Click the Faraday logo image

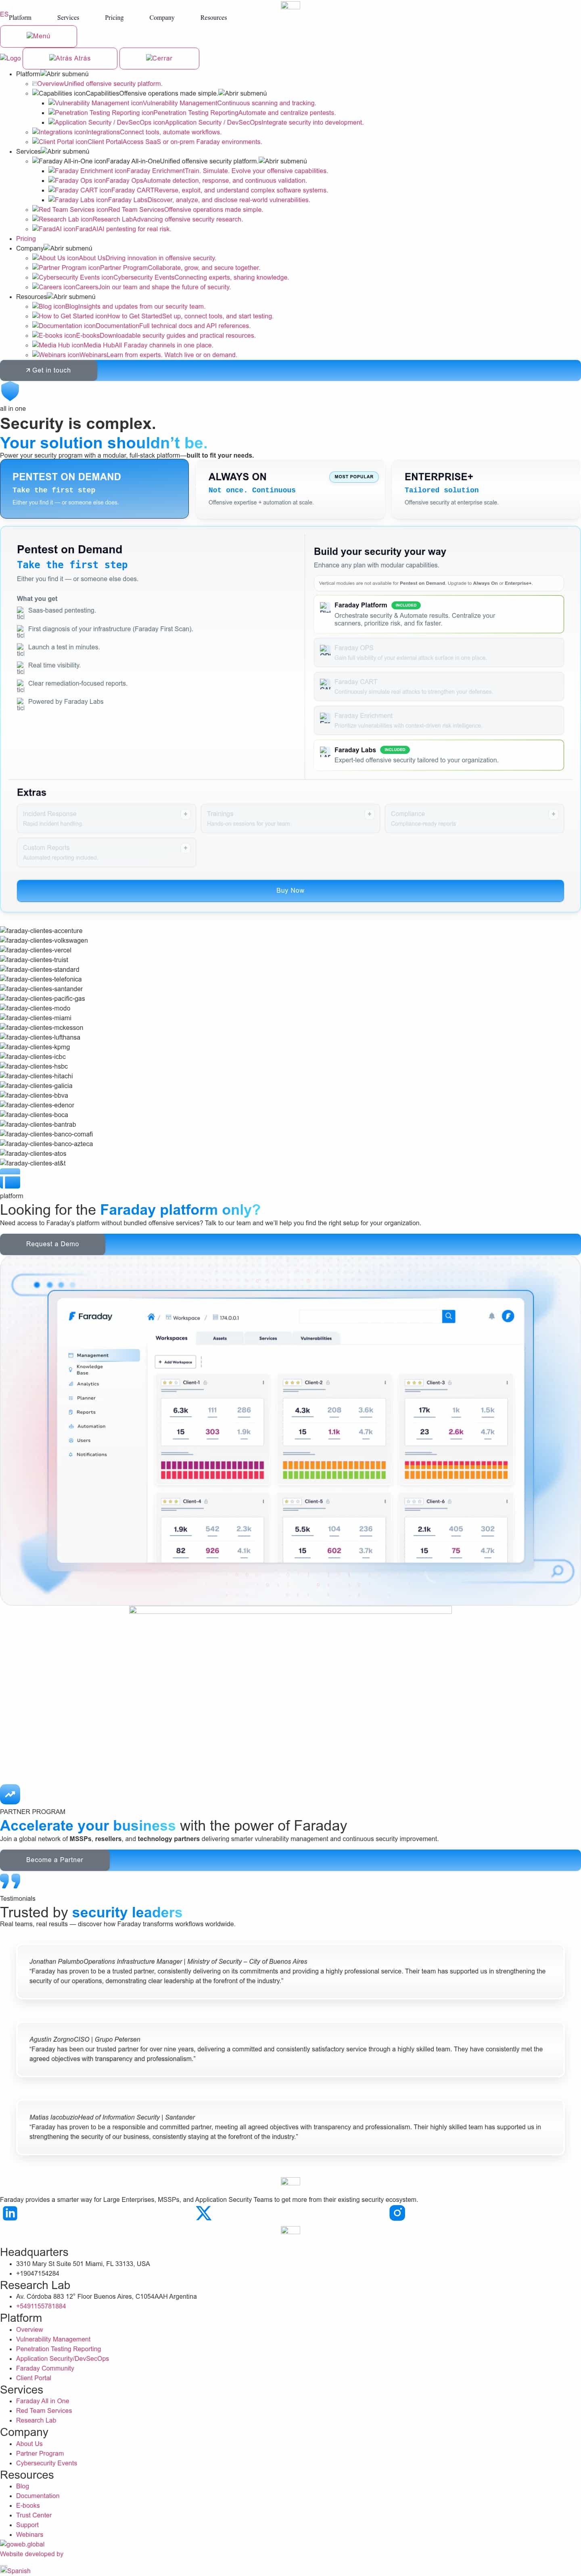click(10, 58)
